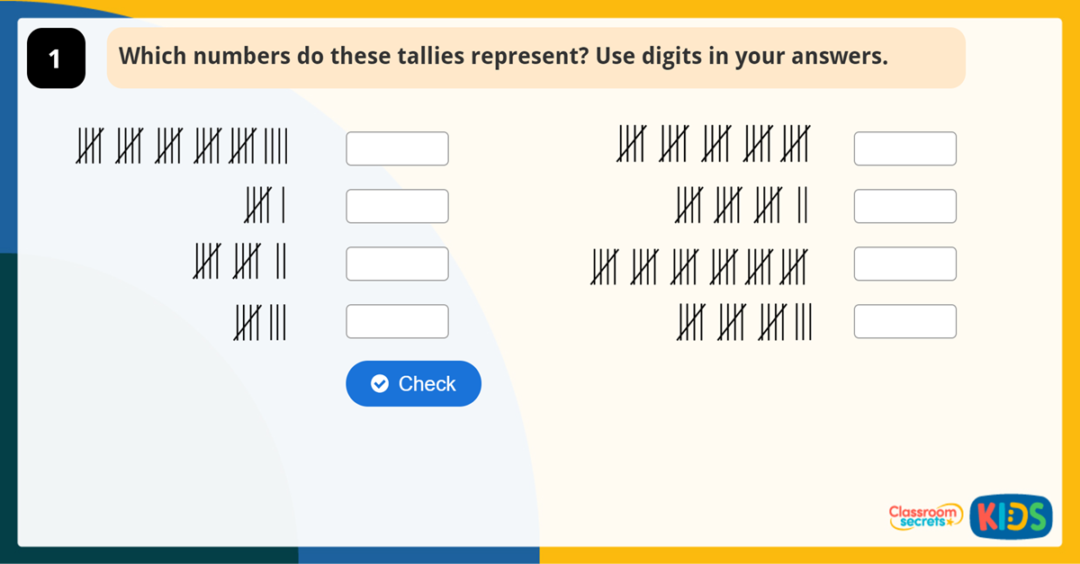The image size is (1080, 564).
Task: Click the question text about tallies
Action: [x=503, y=56]
